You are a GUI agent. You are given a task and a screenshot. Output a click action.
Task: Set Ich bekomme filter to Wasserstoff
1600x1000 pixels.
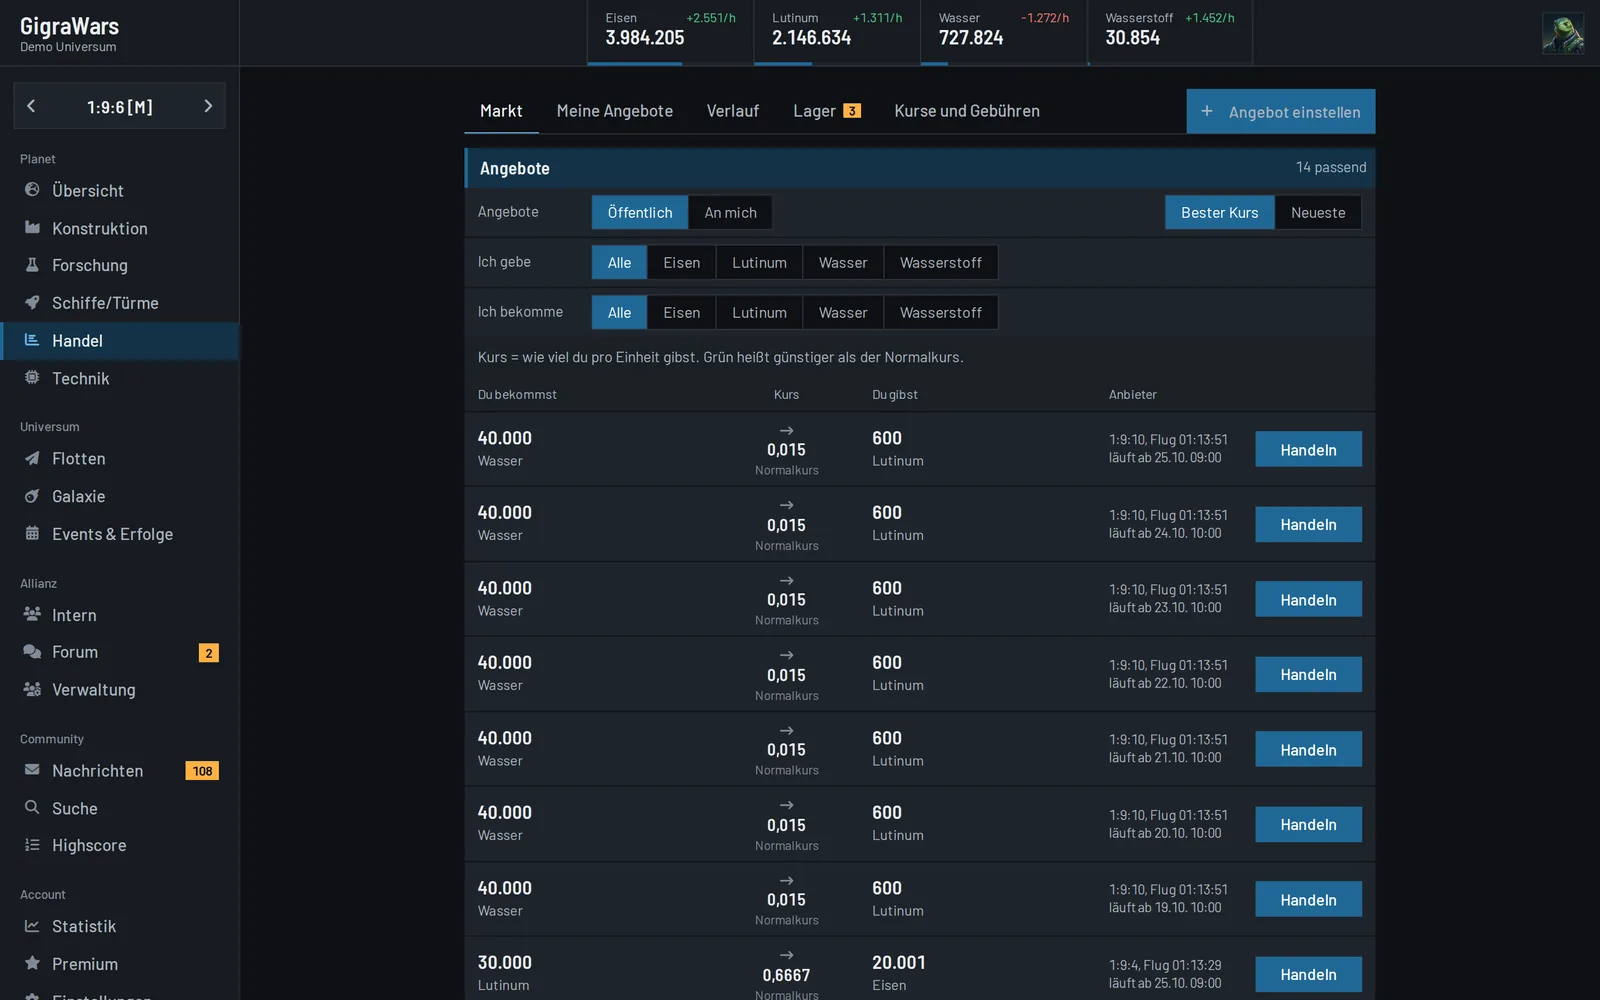[x=940, y=312]
